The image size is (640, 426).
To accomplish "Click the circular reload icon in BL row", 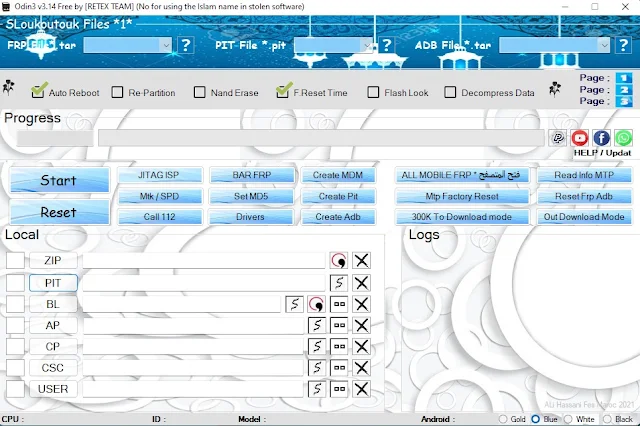I will (316, 304).
